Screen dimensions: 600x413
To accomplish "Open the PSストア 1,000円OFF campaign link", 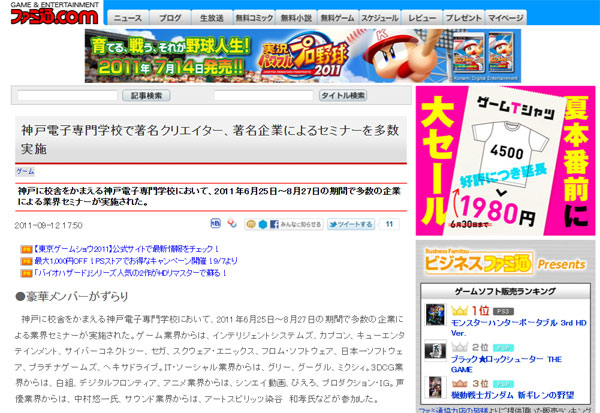I will [x=136, y=261].
